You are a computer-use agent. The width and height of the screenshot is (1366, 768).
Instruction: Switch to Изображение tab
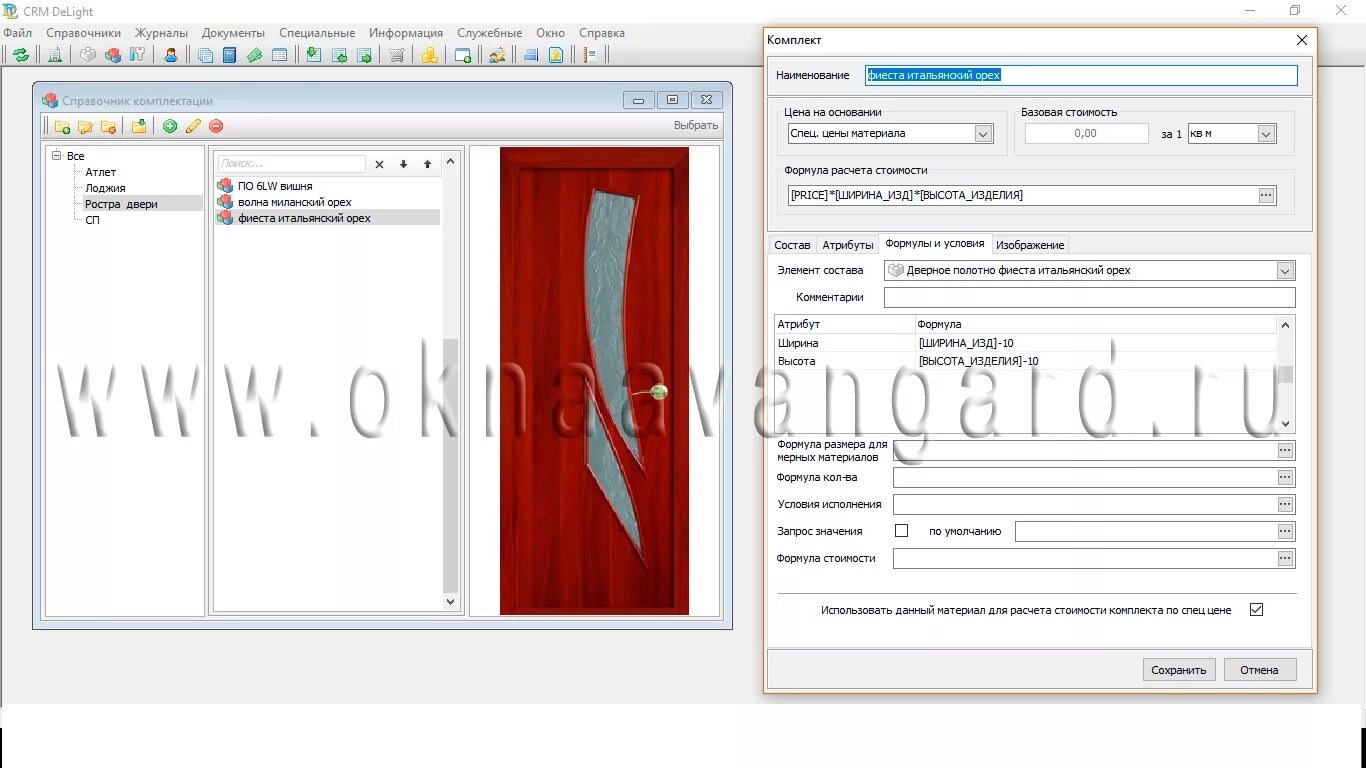1030,245
